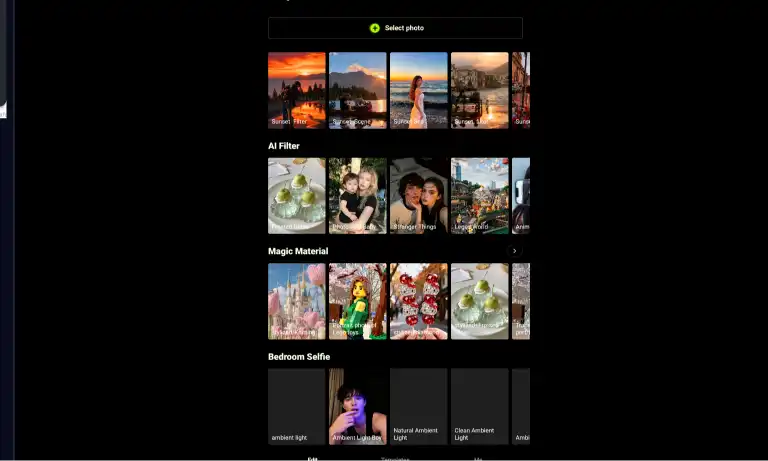Select the sunset coastal town thumbnail
This screenshot has width=768, height=461.
click(480, 90)
